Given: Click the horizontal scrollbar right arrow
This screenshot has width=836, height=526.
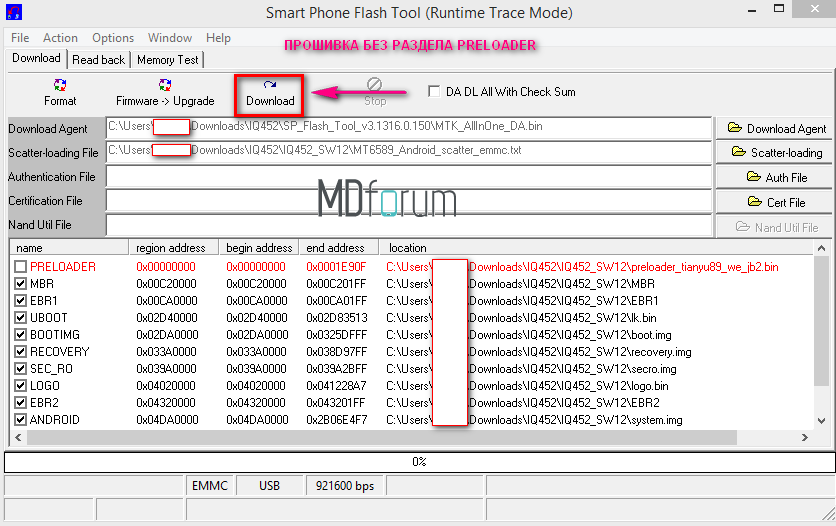Looking at the screenshot, I should coord(805,438).
